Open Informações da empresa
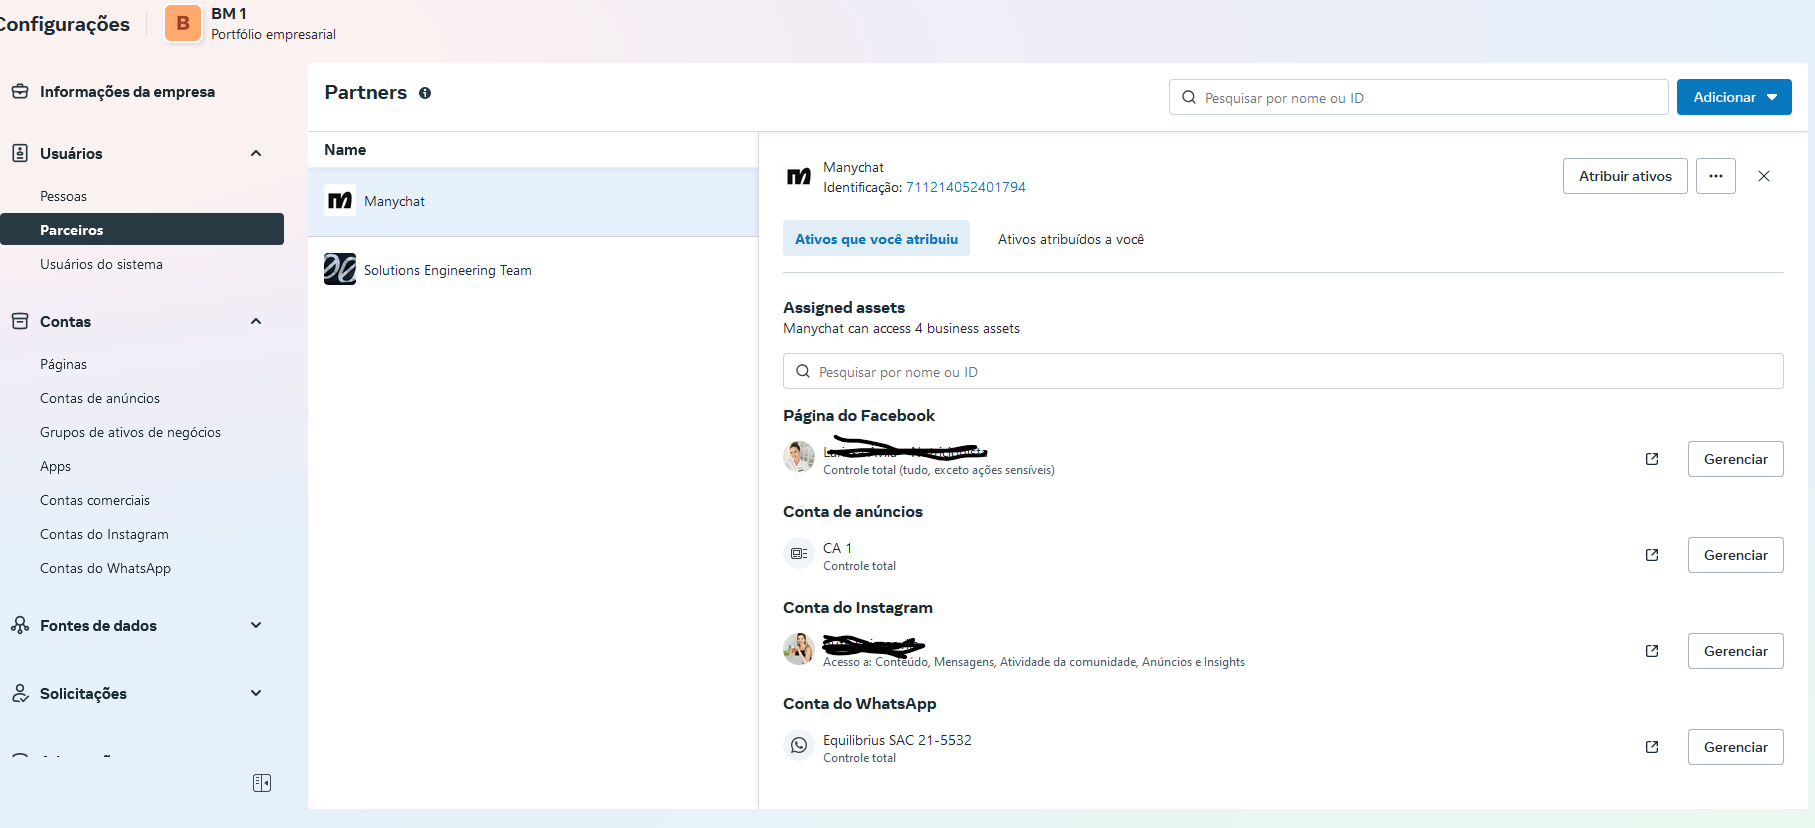This screenshot has height=828, width=1815. click(127, 91)
